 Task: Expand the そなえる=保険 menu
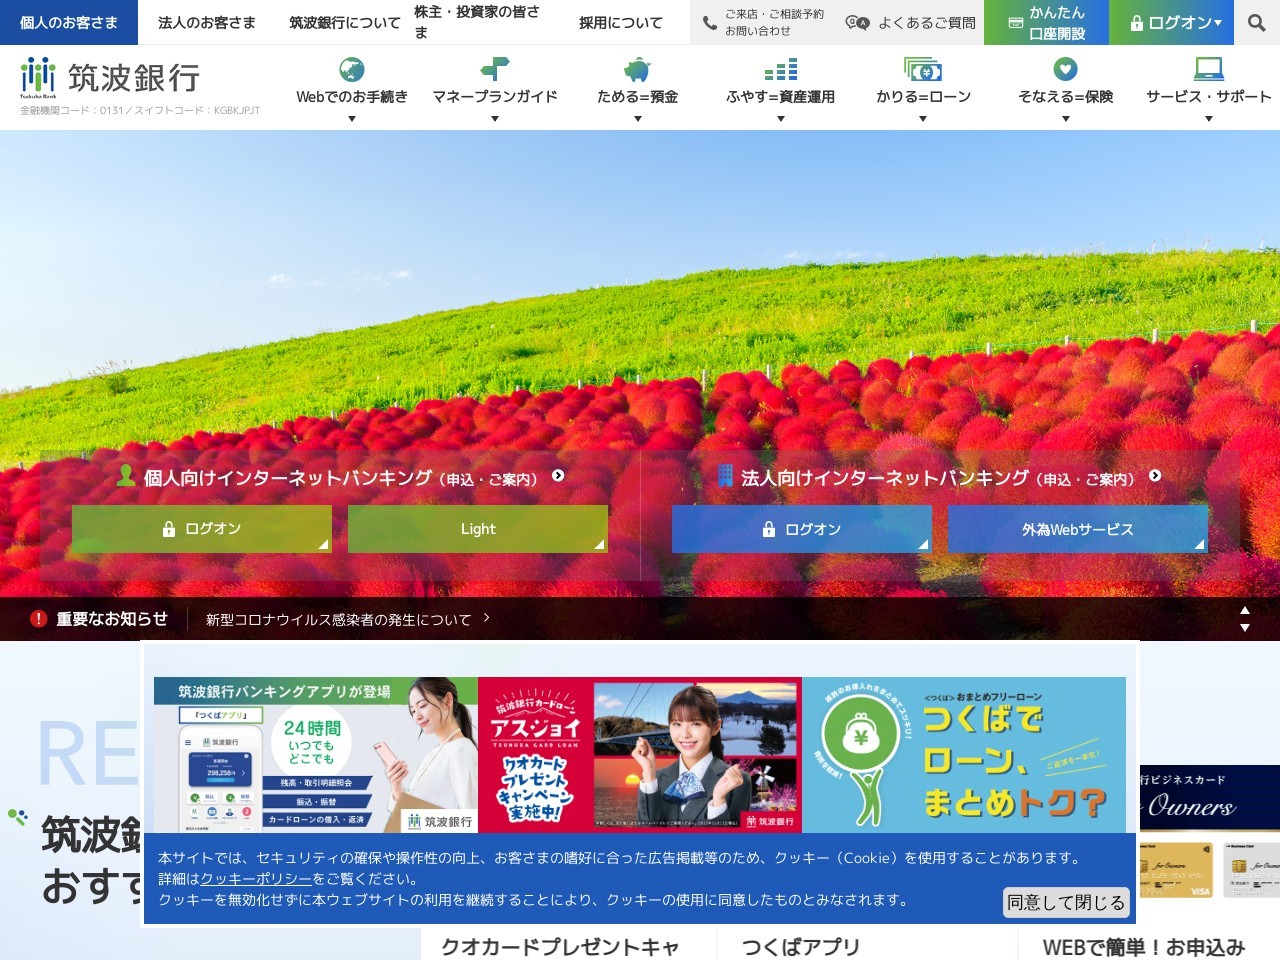pos(1066,119)
